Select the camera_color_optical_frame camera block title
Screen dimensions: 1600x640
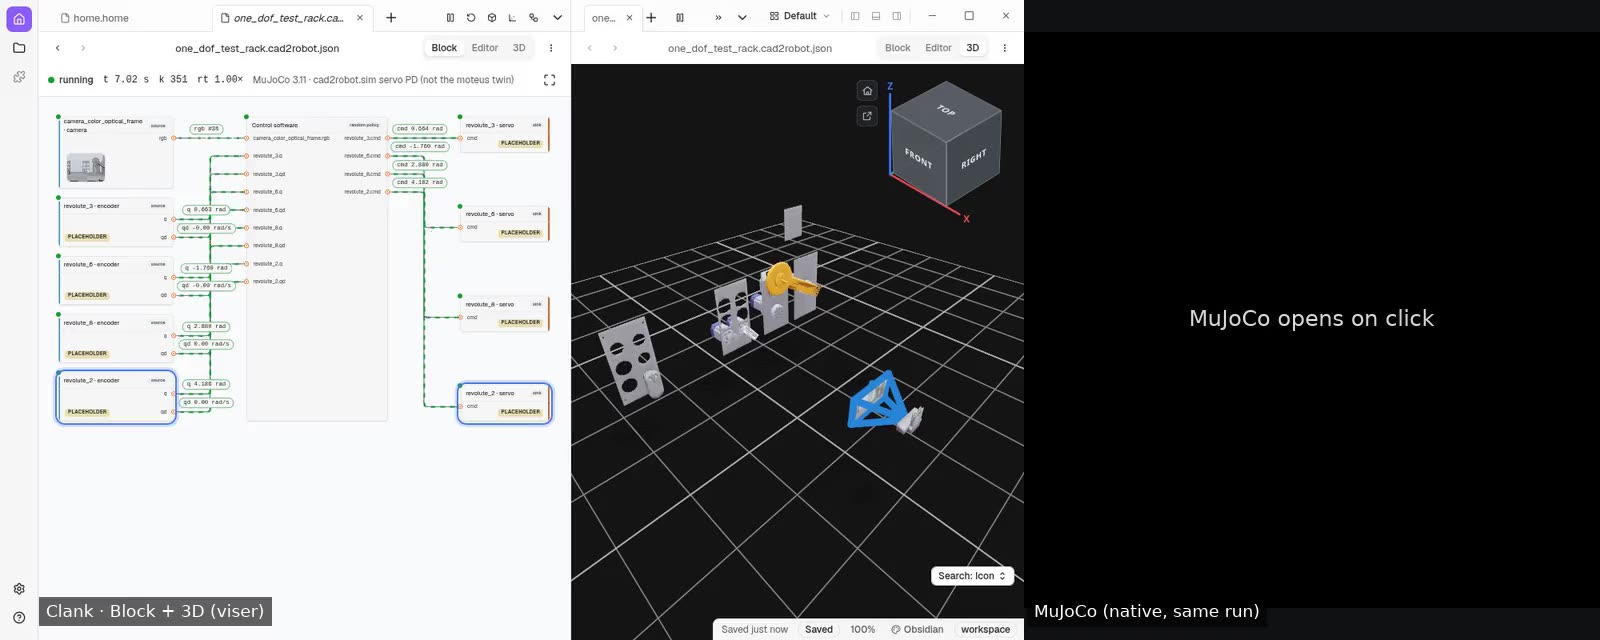click(x=103, y=125)
